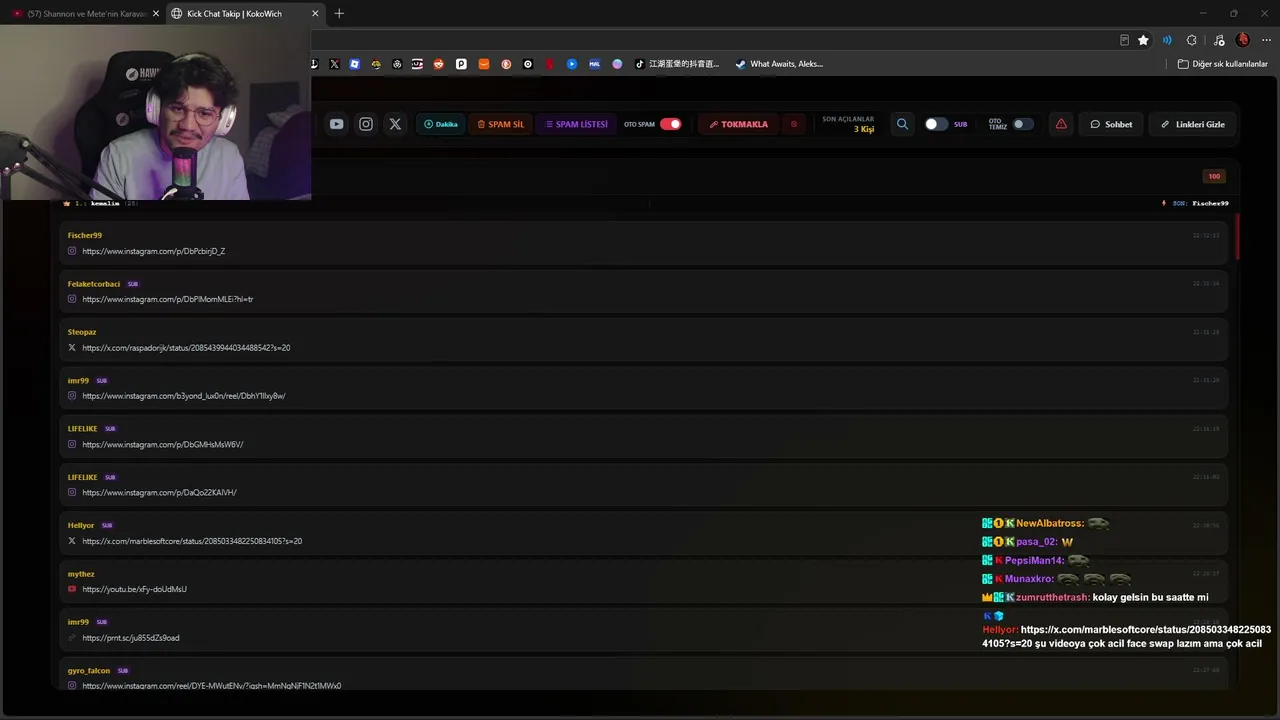
Task: Click the Instagram icon in Felaketcorbaci's row
Action: point(72,299)
